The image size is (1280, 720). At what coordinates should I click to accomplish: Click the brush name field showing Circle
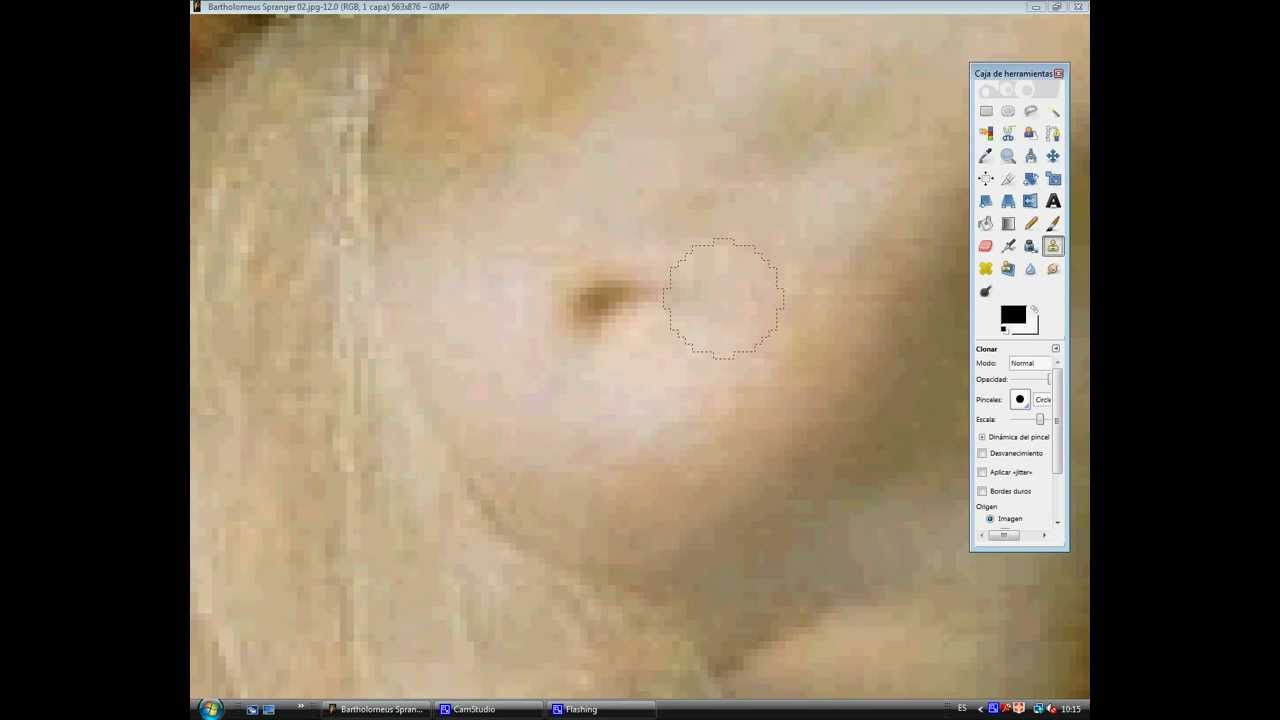click(1042, 399)
